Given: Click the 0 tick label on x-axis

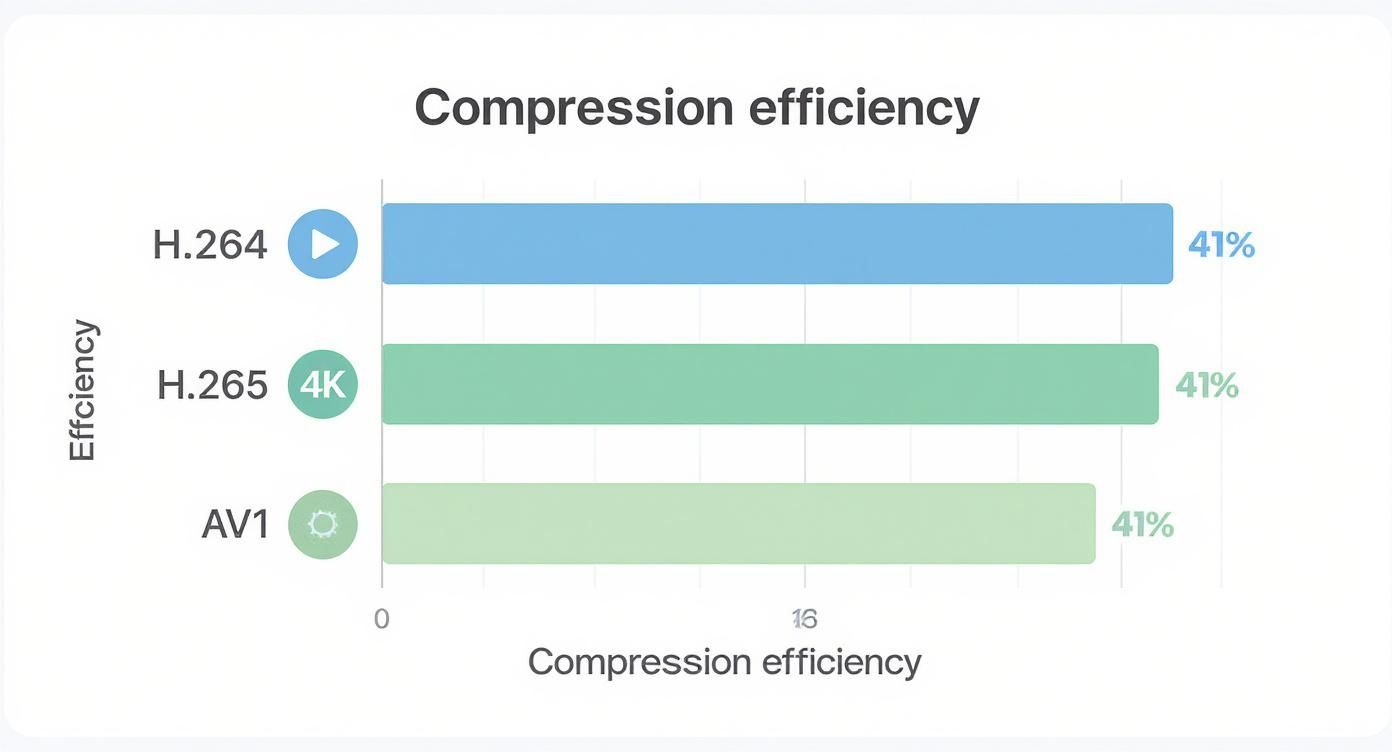Looking at the screenshot, I should 381,619.
